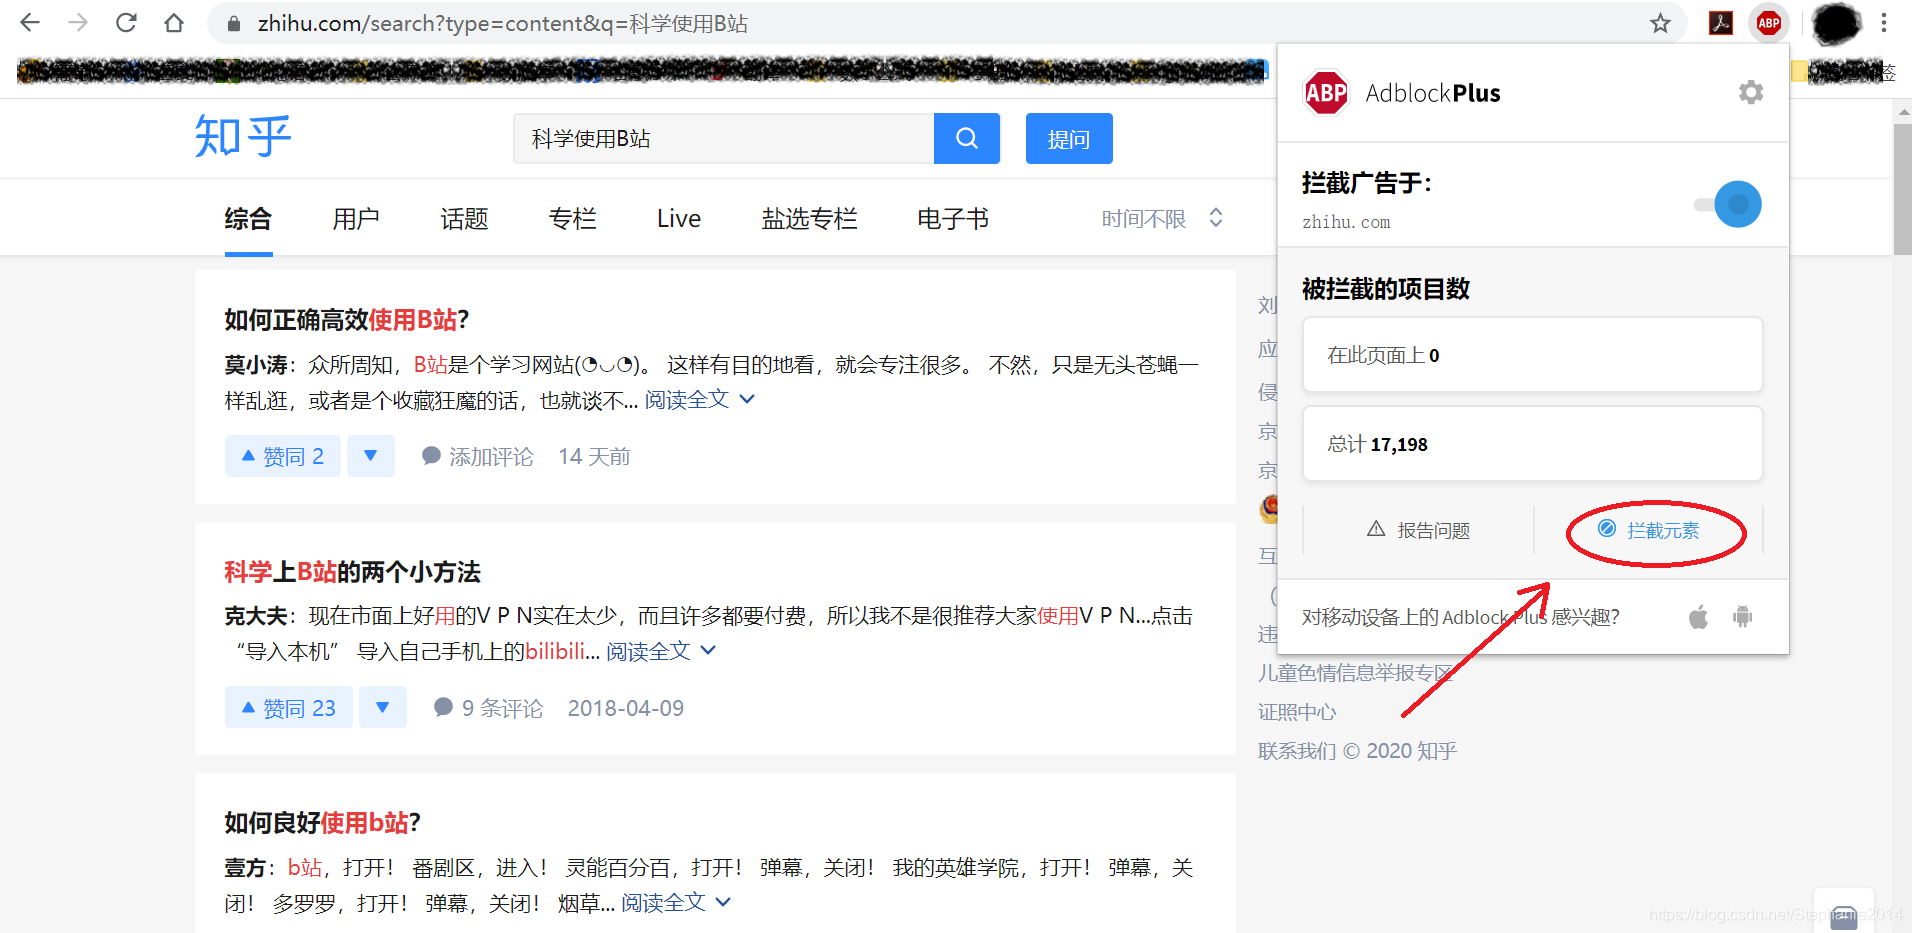Viewport: 1912px width, 933px height.
Task: Upvote 赞同 23 on second answer
Action: (x=289, y=707)
